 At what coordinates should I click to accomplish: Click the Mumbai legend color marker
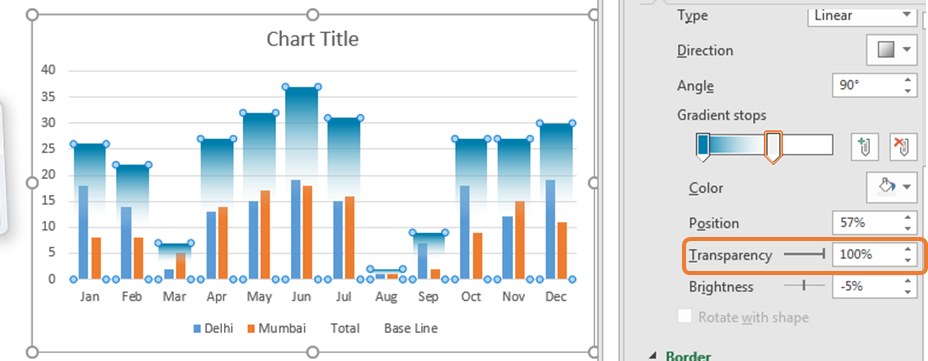[x=251, y=328]
